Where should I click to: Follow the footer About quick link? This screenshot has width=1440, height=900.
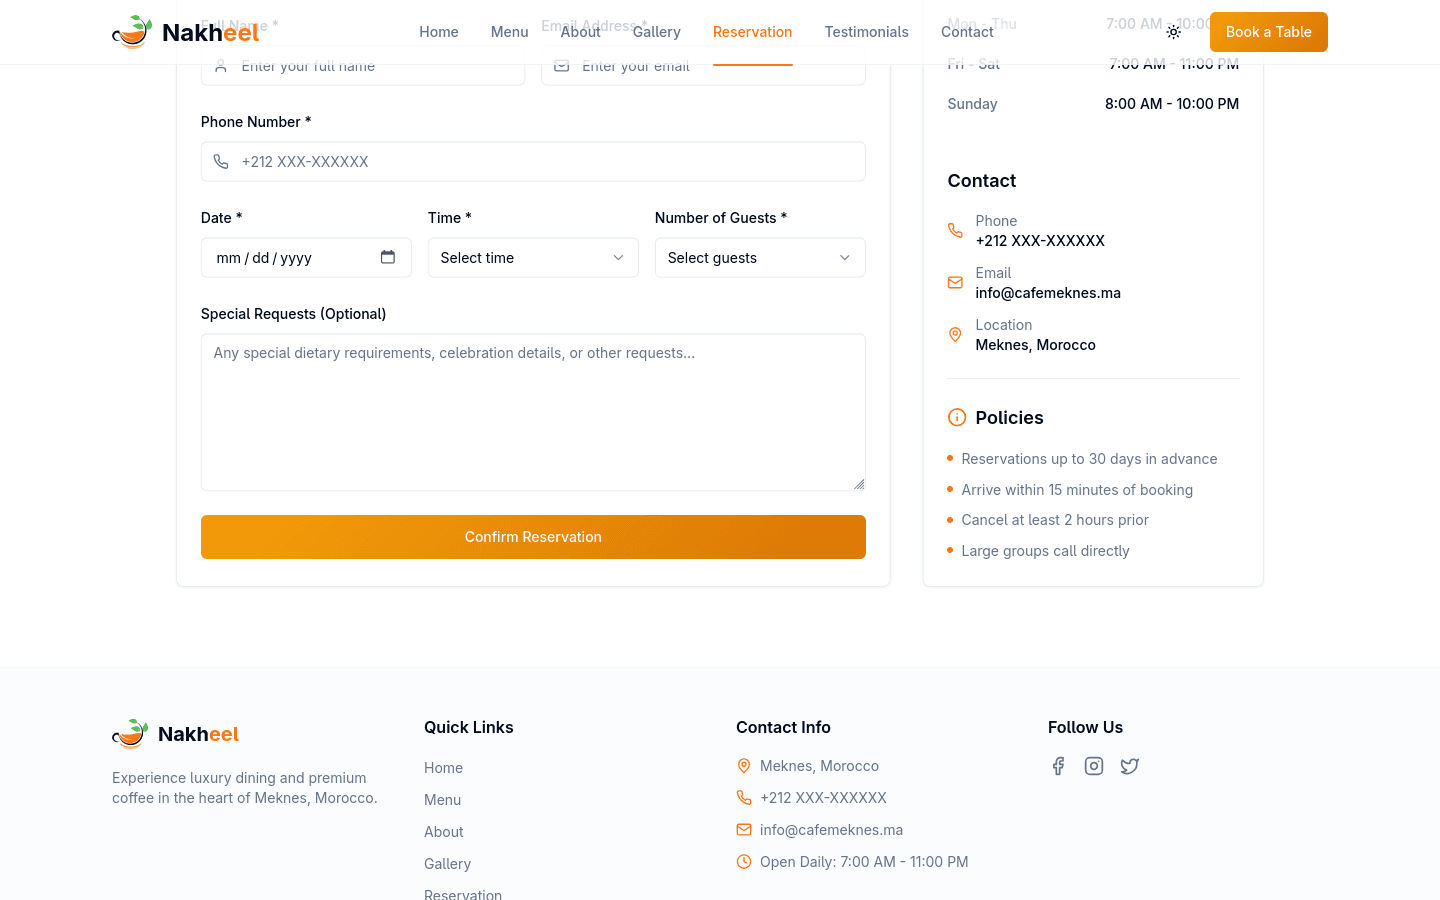pyautogui.click(x=444, y=832)
